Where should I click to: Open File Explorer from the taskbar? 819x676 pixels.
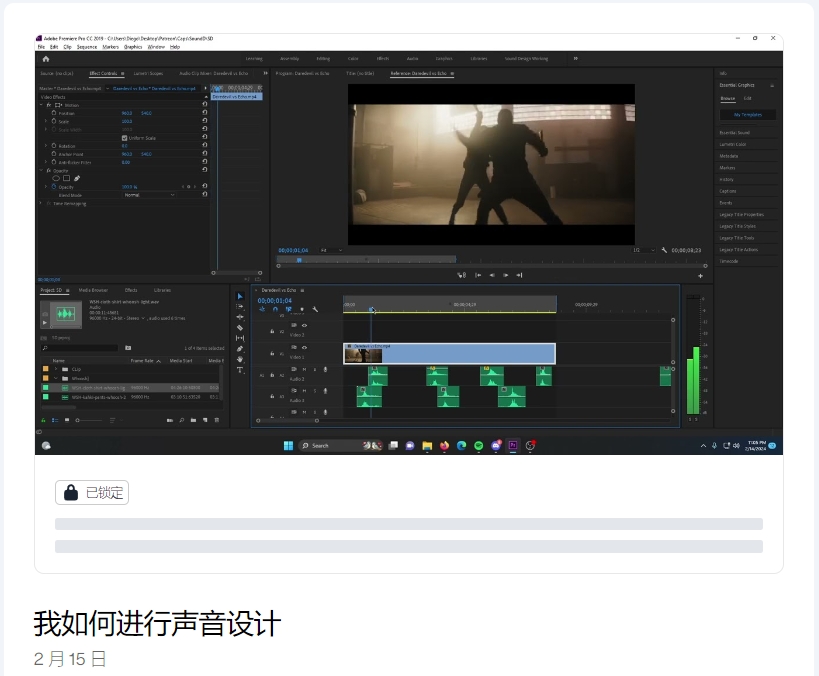coord(427,445)
